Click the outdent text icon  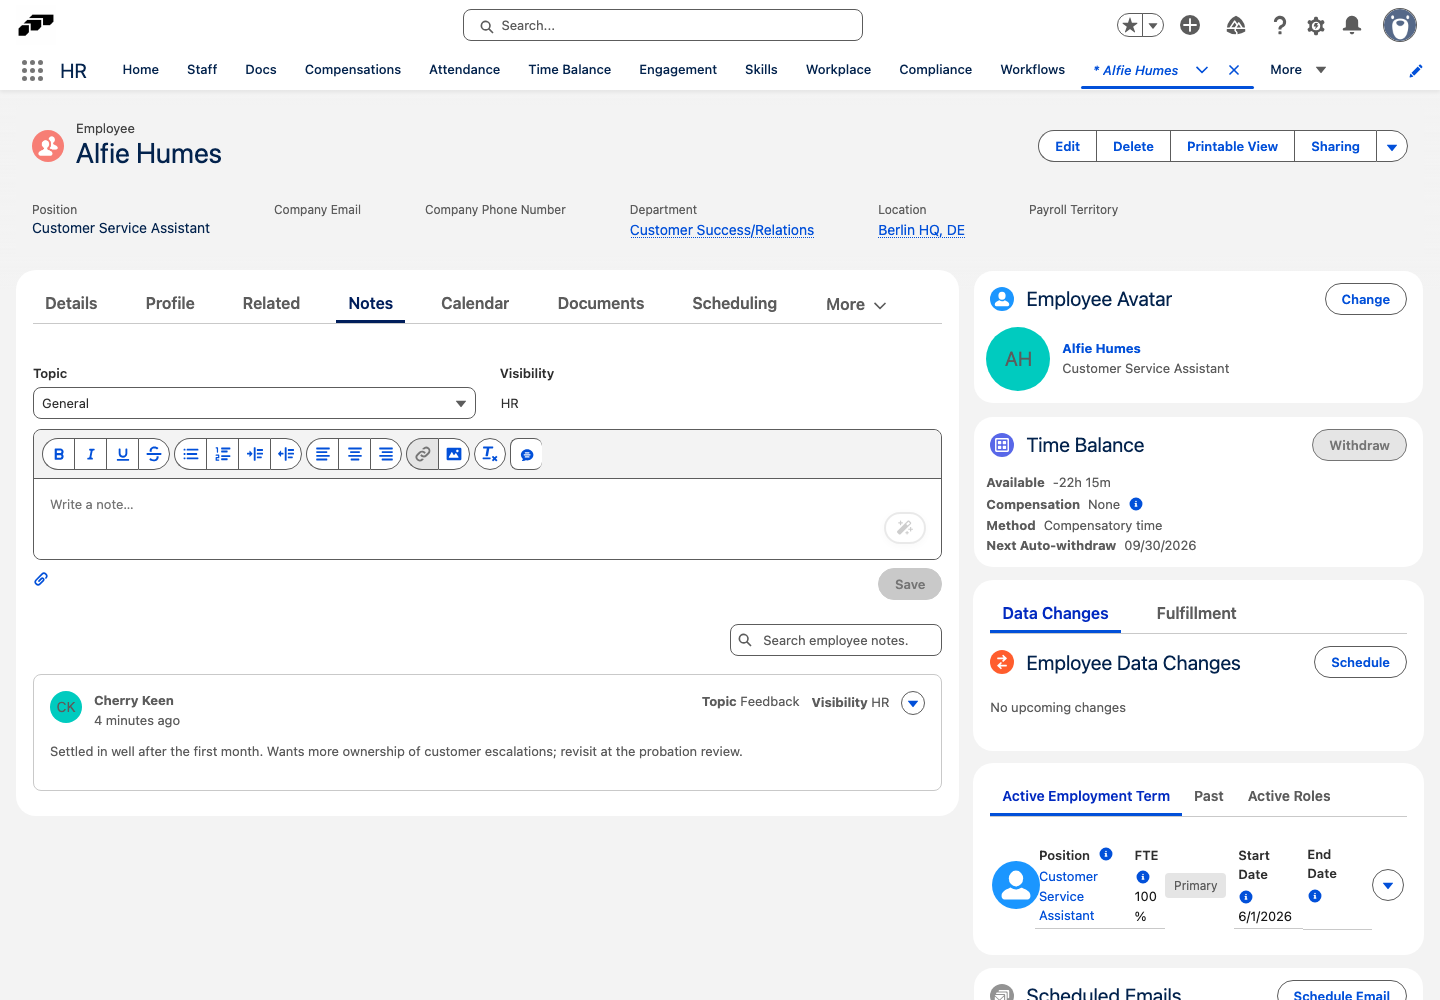coord(286,454)
